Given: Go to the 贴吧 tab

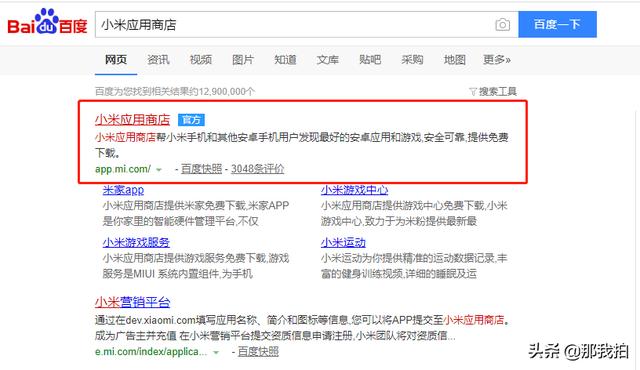Looking at the screenshot, I should pyautogui.click(x=370, y=60).
